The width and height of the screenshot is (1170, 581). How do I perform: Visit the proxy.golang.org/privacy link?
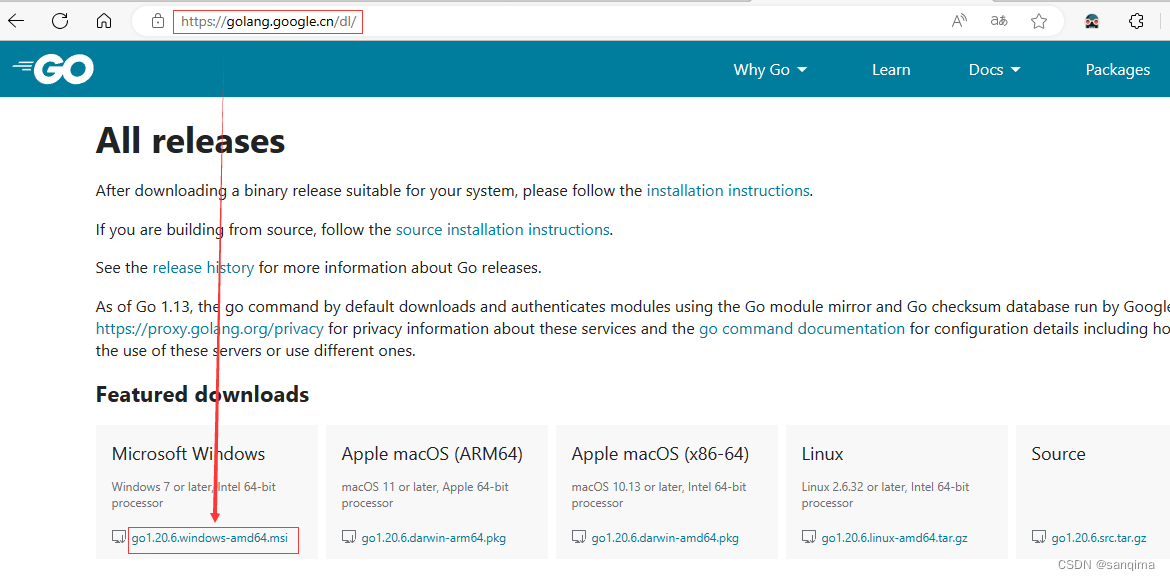tap(210, 329)
